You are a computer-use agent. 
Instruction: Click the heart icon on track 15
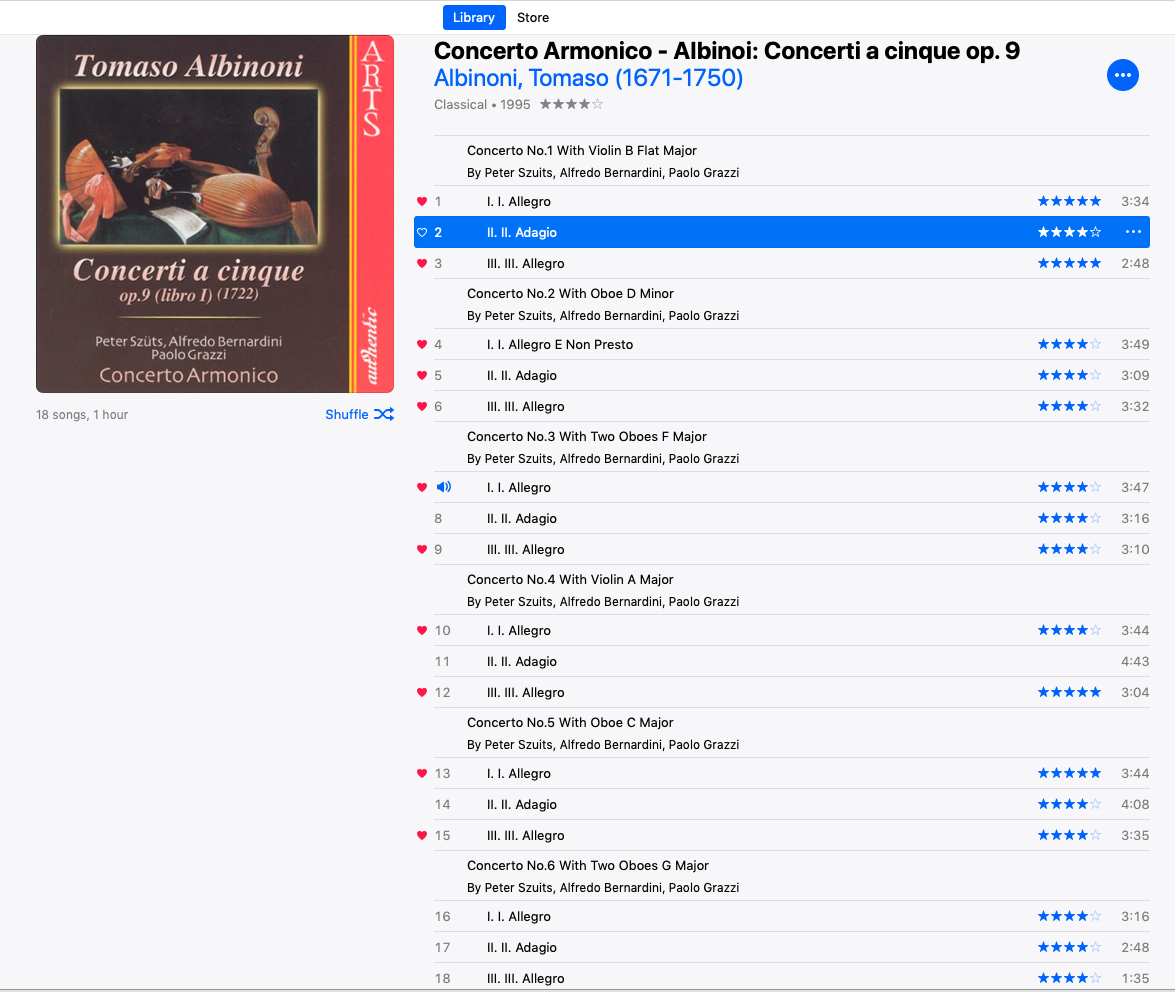pyautogui.click(x=422, y=835)
